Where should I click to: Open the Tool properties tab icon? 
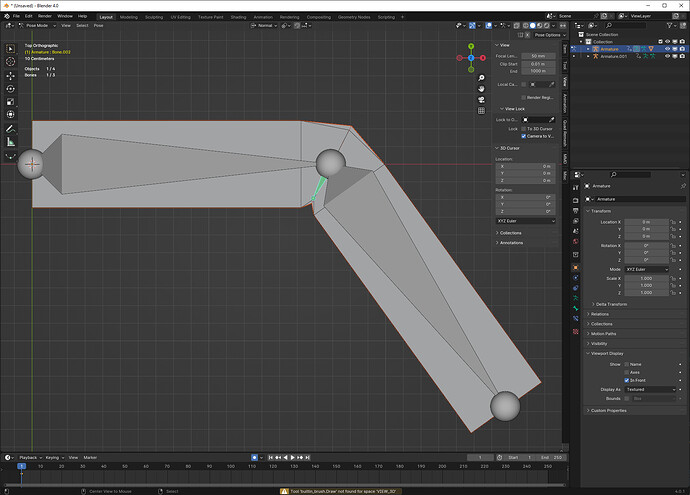click(576, 188)
